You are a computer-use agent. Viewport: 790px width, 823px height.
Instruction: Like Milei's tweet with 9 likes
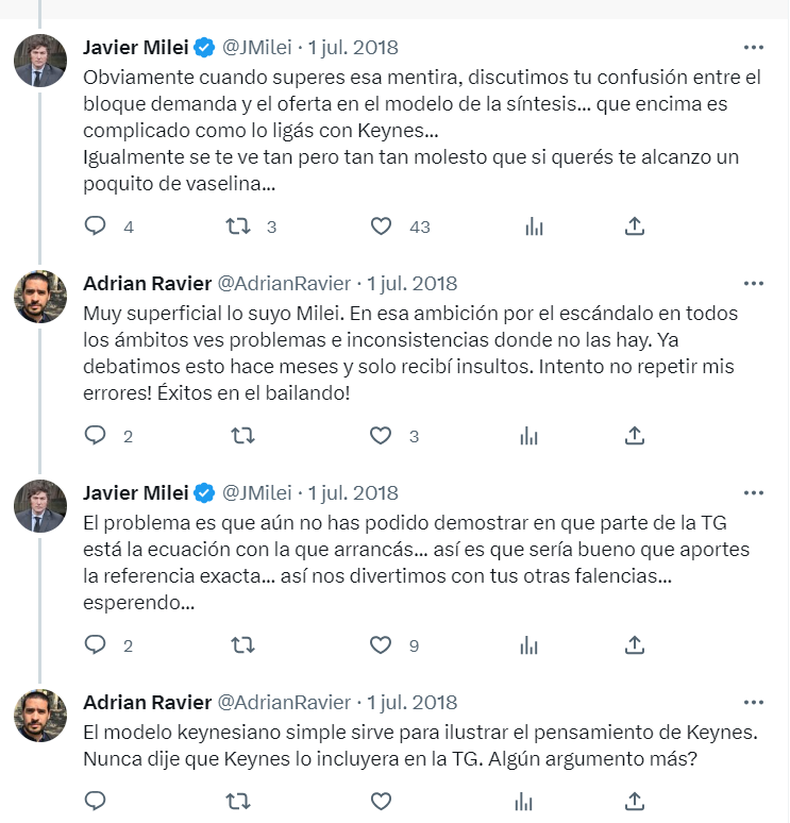[381, 645]
